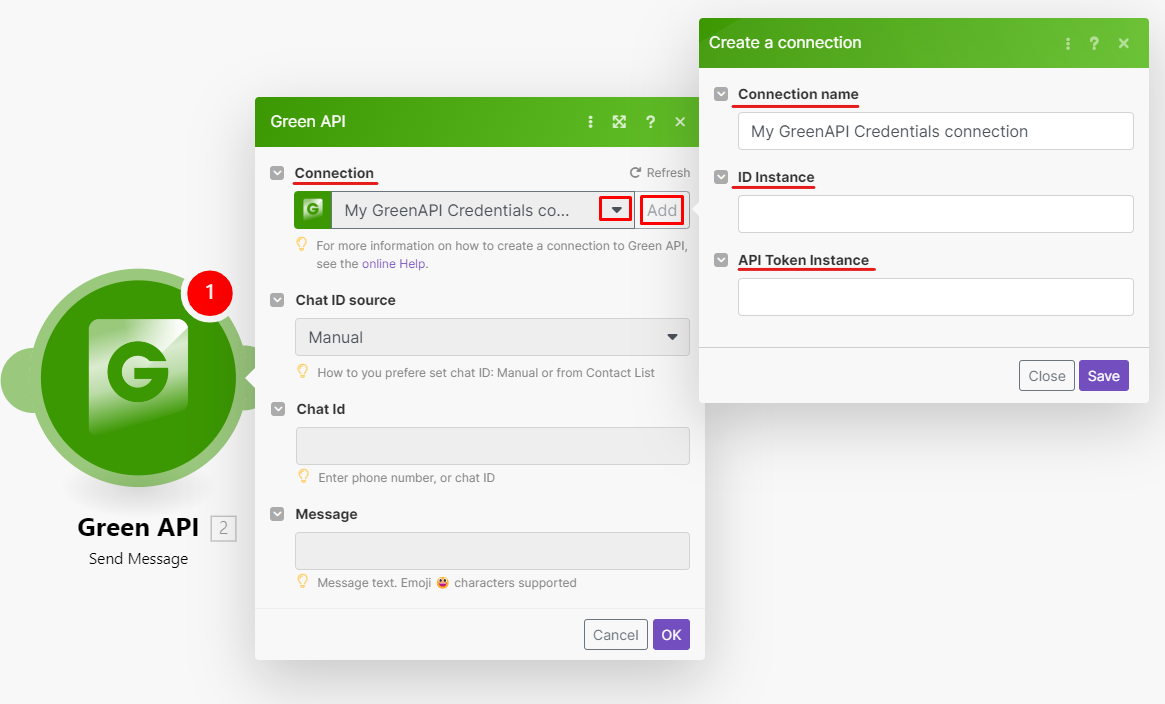Click the Add connection button
This screenshot has height=704, width=1165.
[662, 210]
